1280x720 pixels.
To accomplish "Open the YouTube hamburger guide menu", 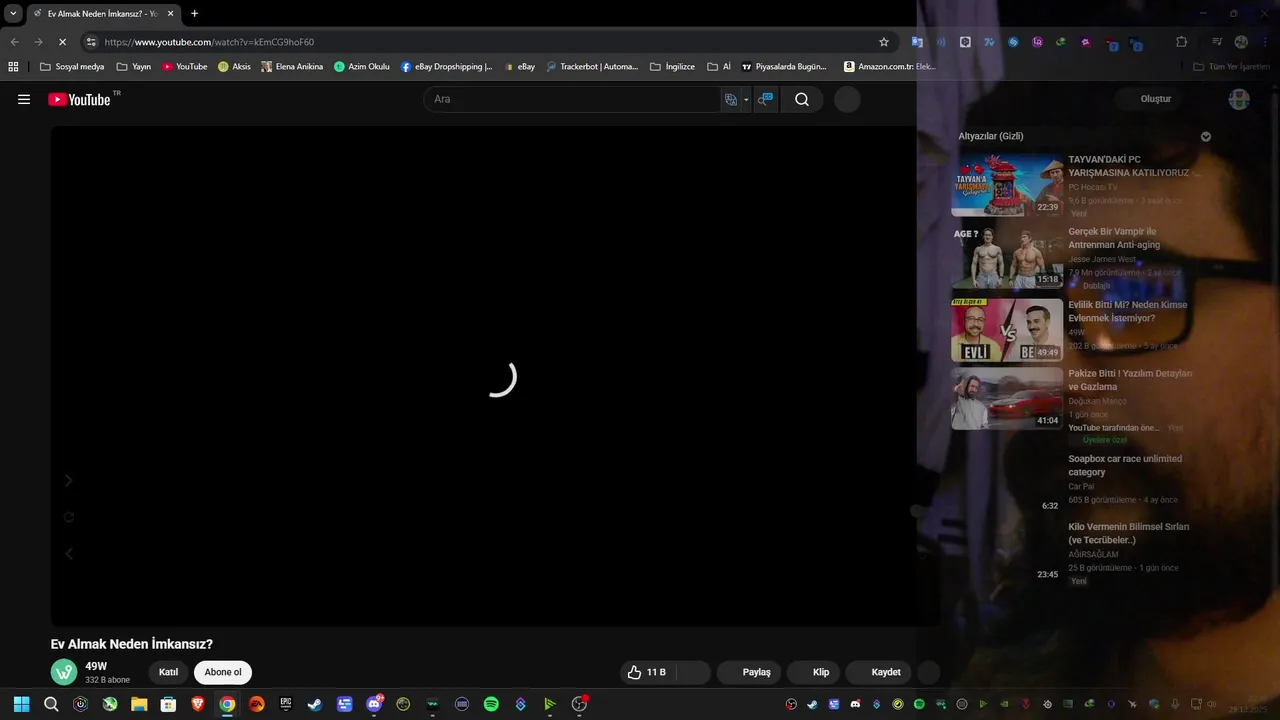I will click(x=24, y=99).
